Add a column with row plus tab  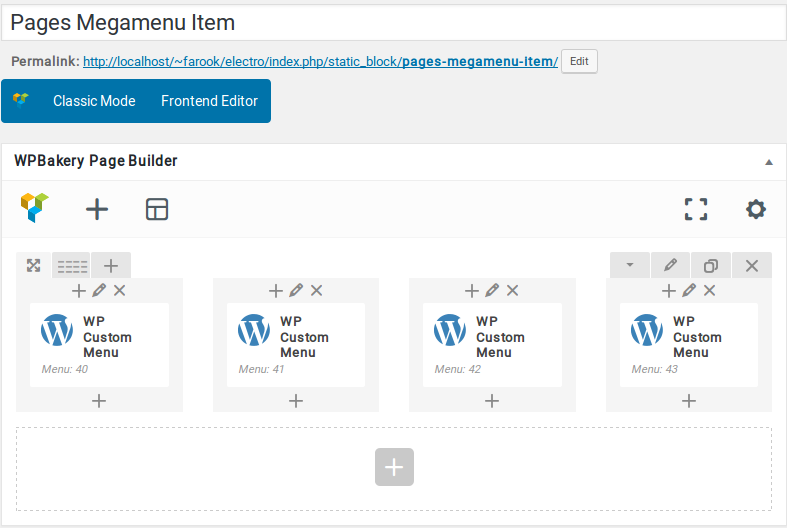point(111,266)
